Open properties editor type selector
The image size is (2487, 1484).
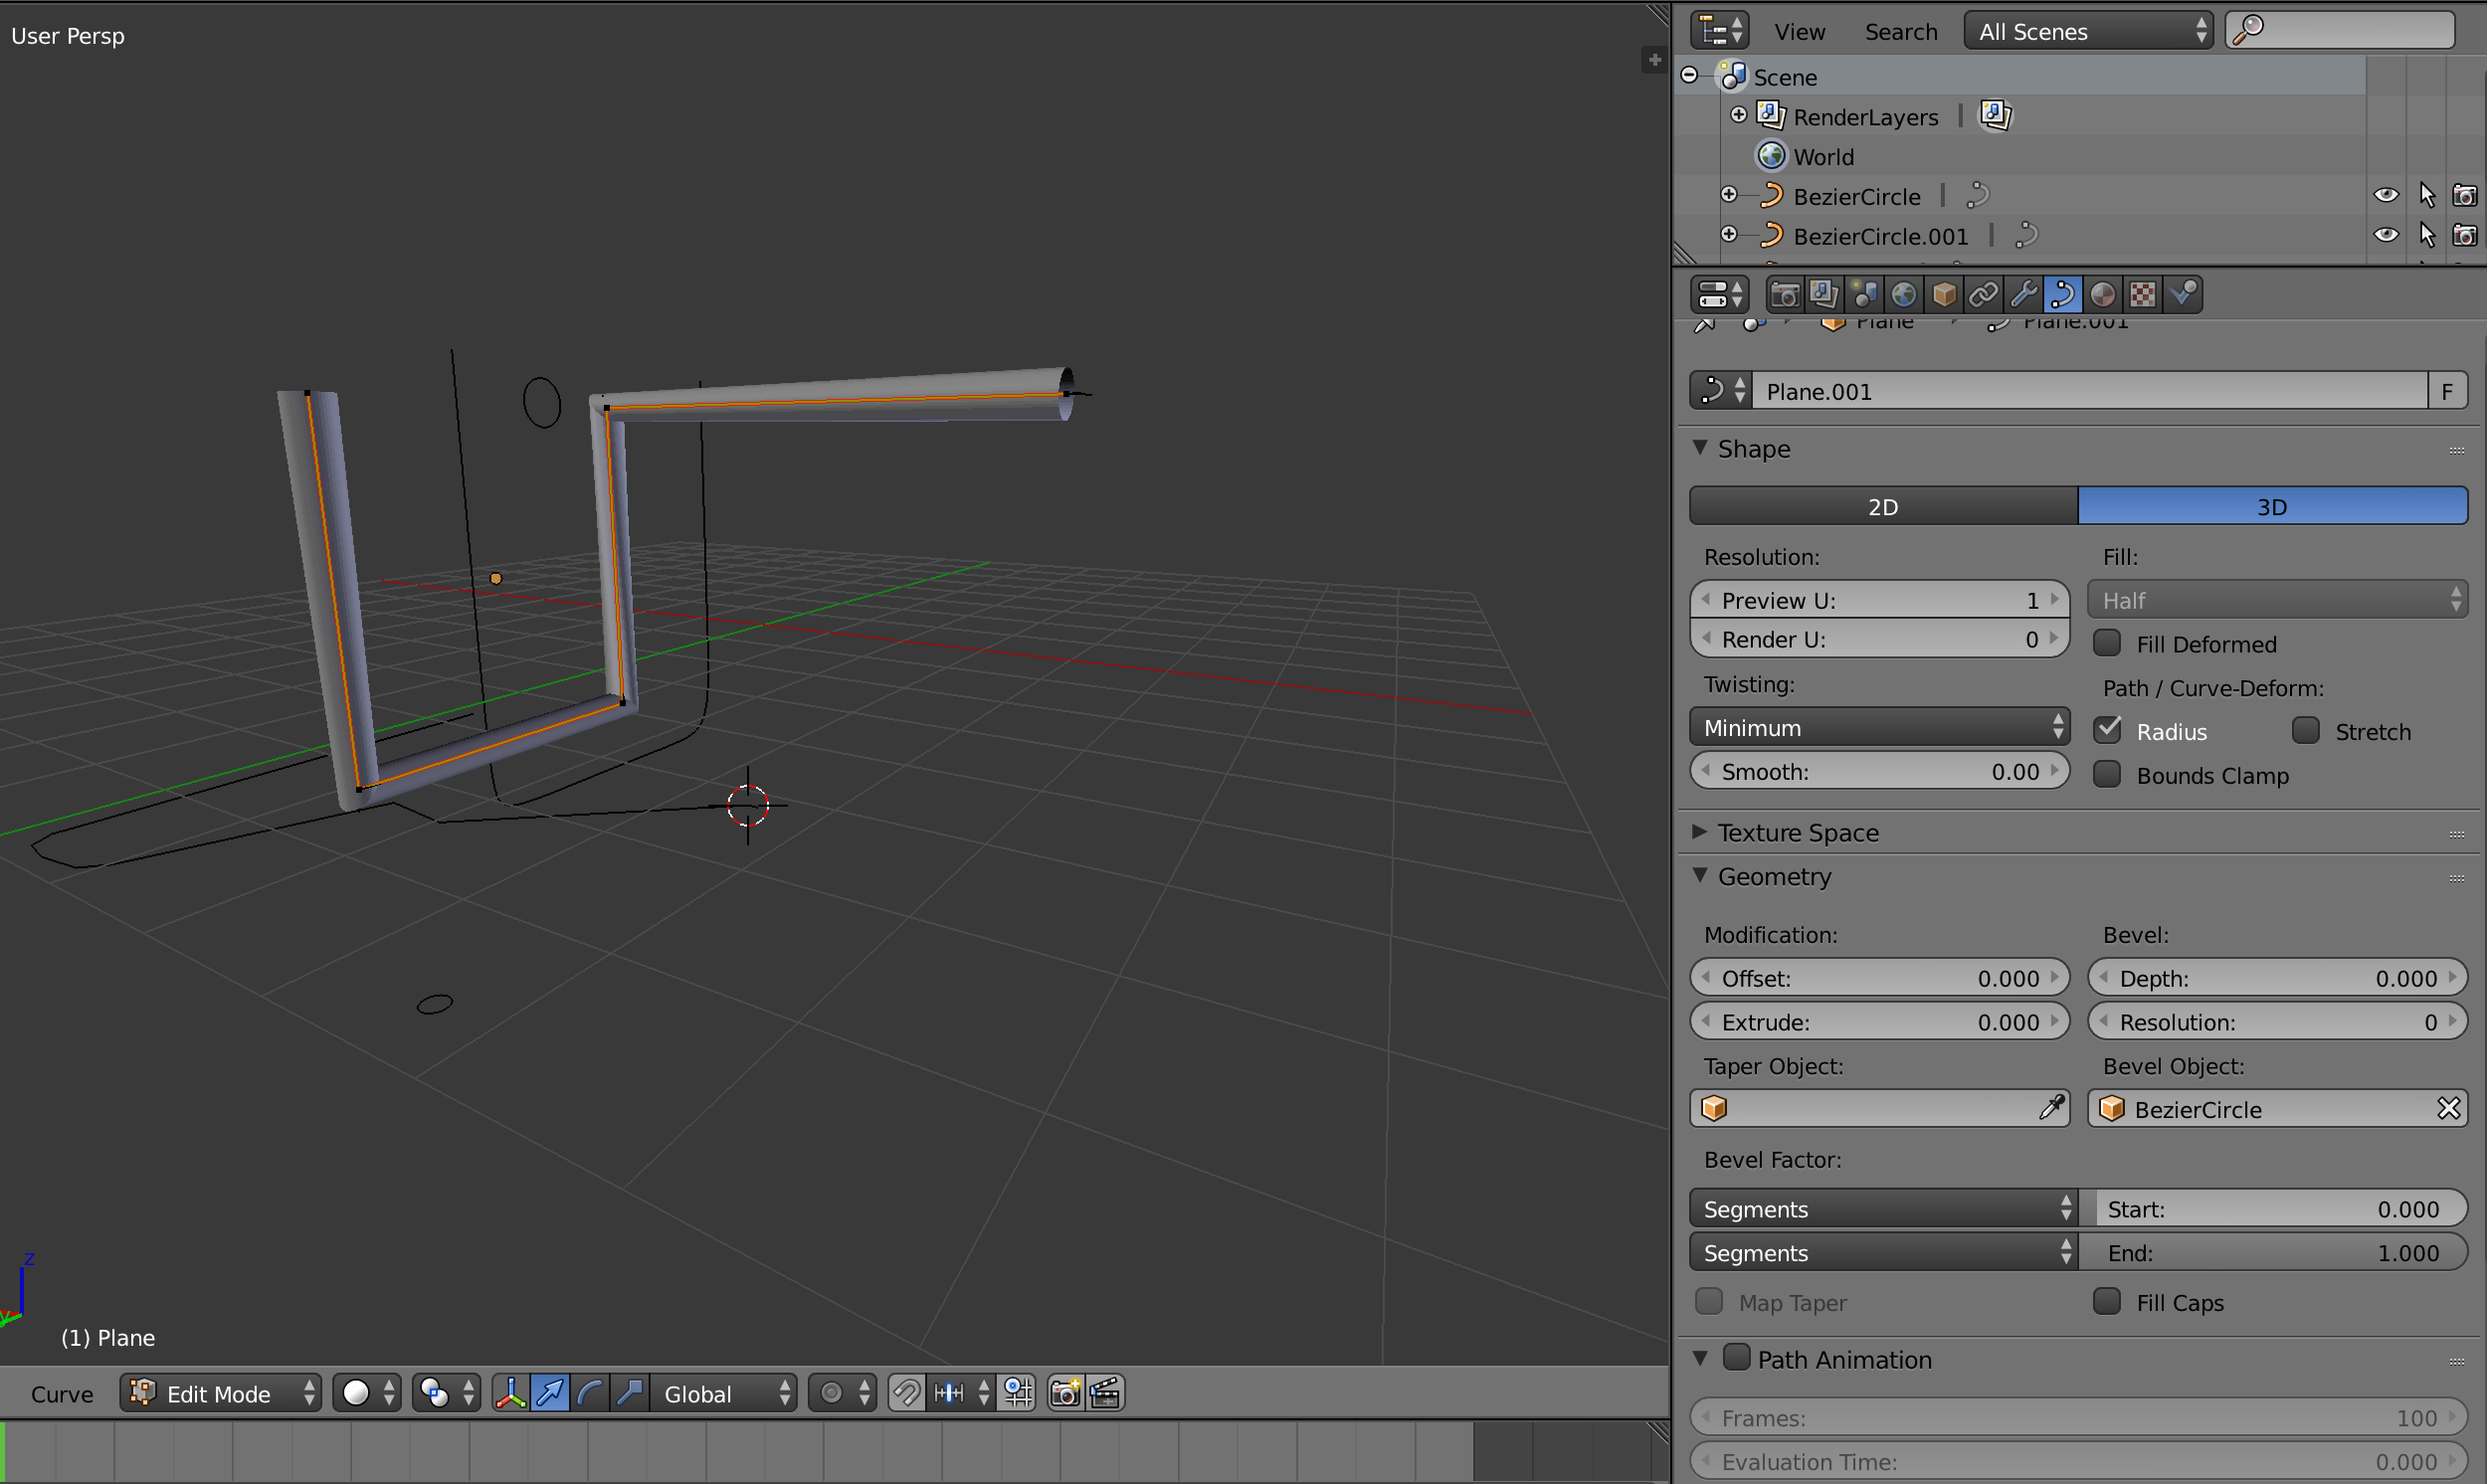pos(1719,295)
